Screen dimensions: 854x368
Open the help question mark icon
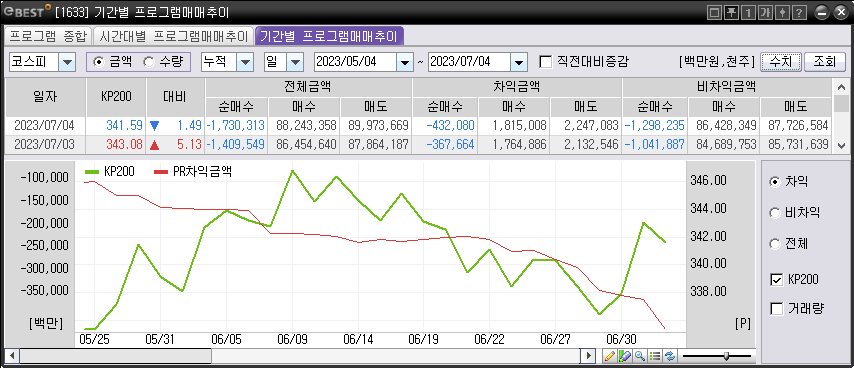(799, 12)
